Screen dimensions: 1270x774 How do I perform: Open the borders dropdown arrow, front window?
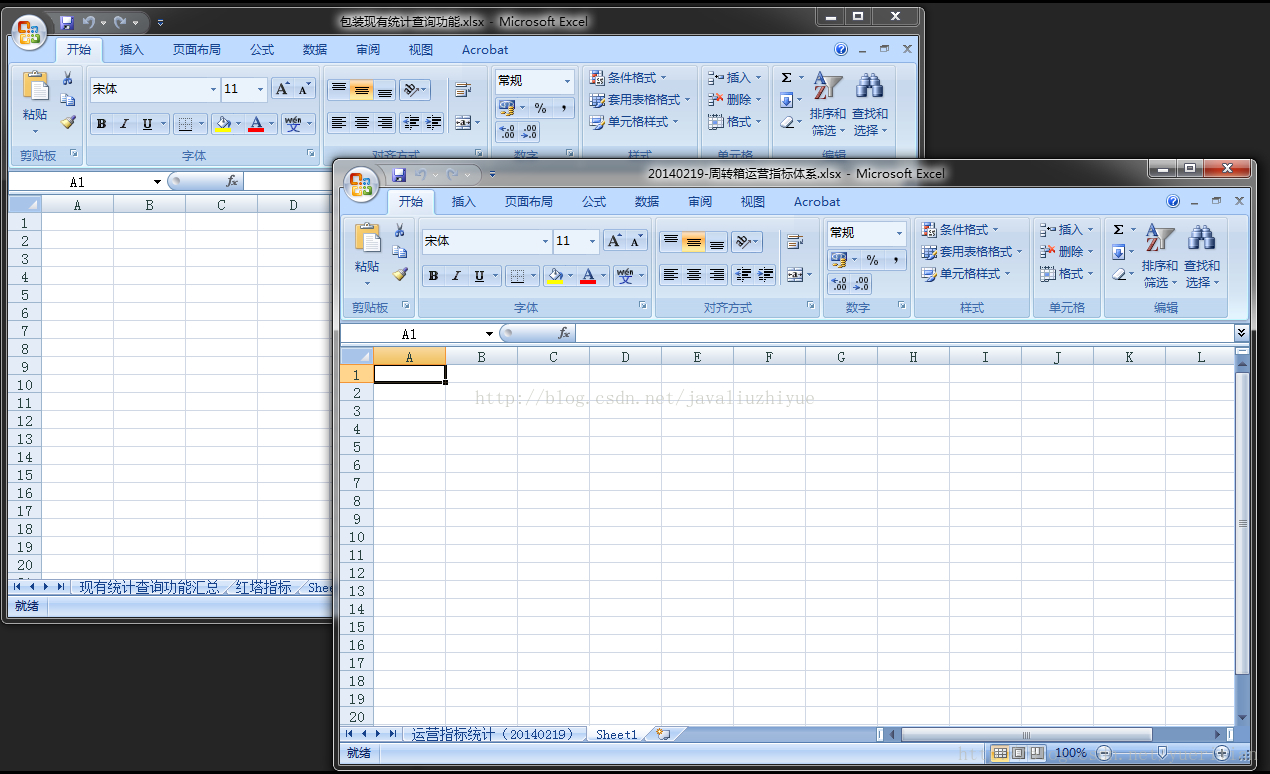(x=533, y=276)
